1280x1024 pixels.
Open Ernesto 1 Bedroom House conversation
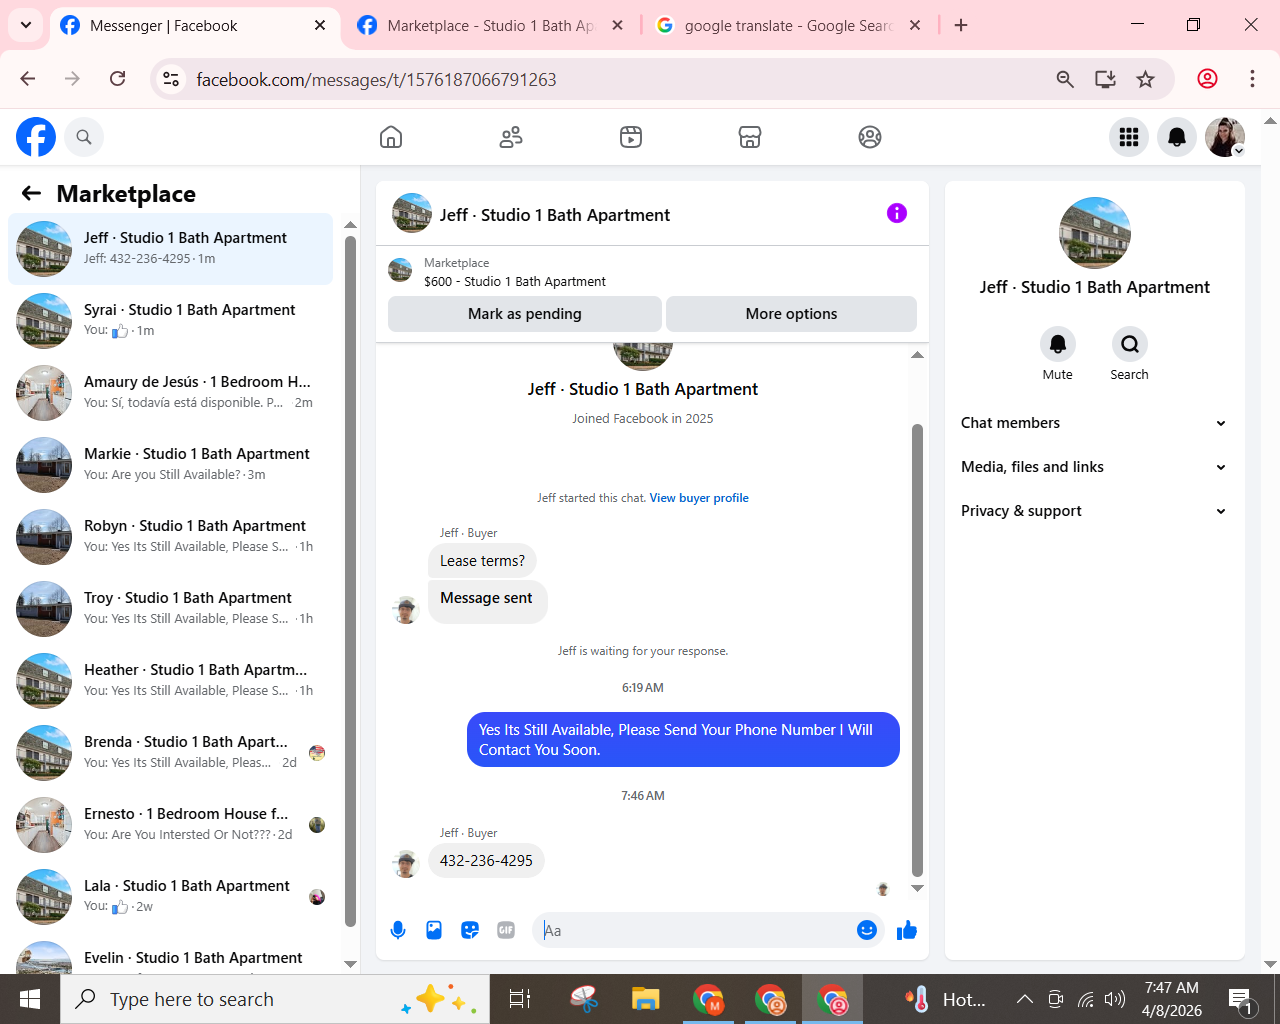pyautogui.click(x=170, y=825)
